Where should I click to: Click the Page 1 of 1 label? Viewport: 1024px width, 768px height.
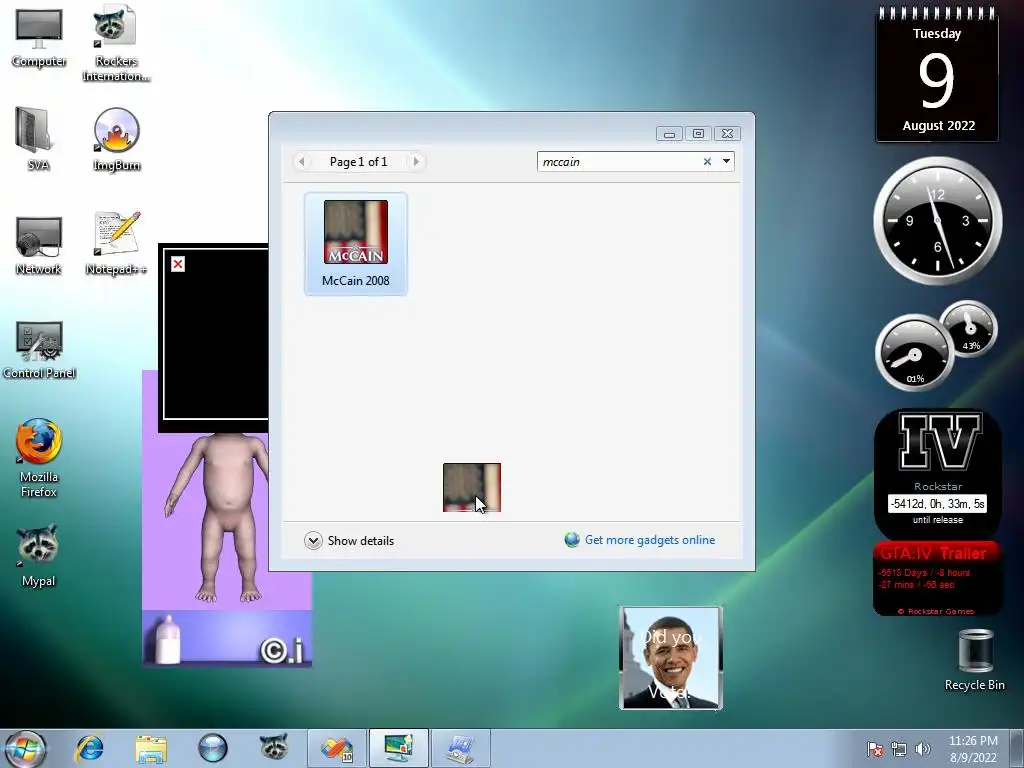[x=359, y=161]
